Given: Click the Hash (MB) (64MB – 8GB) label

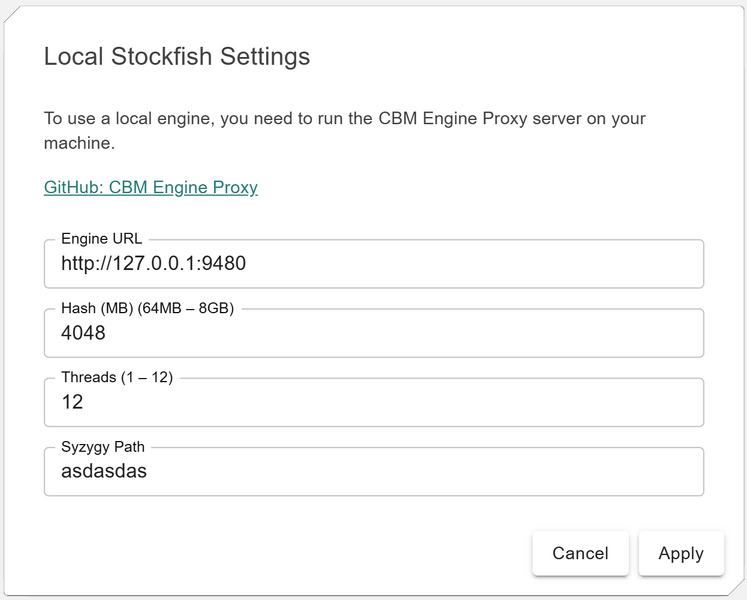Looking at the screenshot, I should (147, 308).
